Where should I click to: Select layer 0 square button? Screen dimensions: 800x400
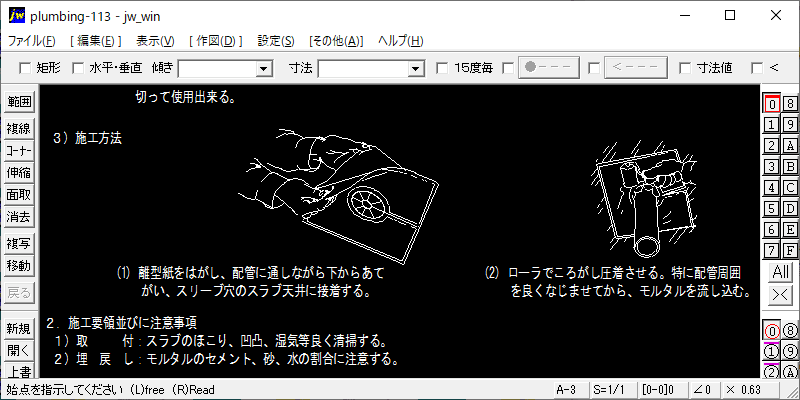pyautogui.click(x=772, y=104)
